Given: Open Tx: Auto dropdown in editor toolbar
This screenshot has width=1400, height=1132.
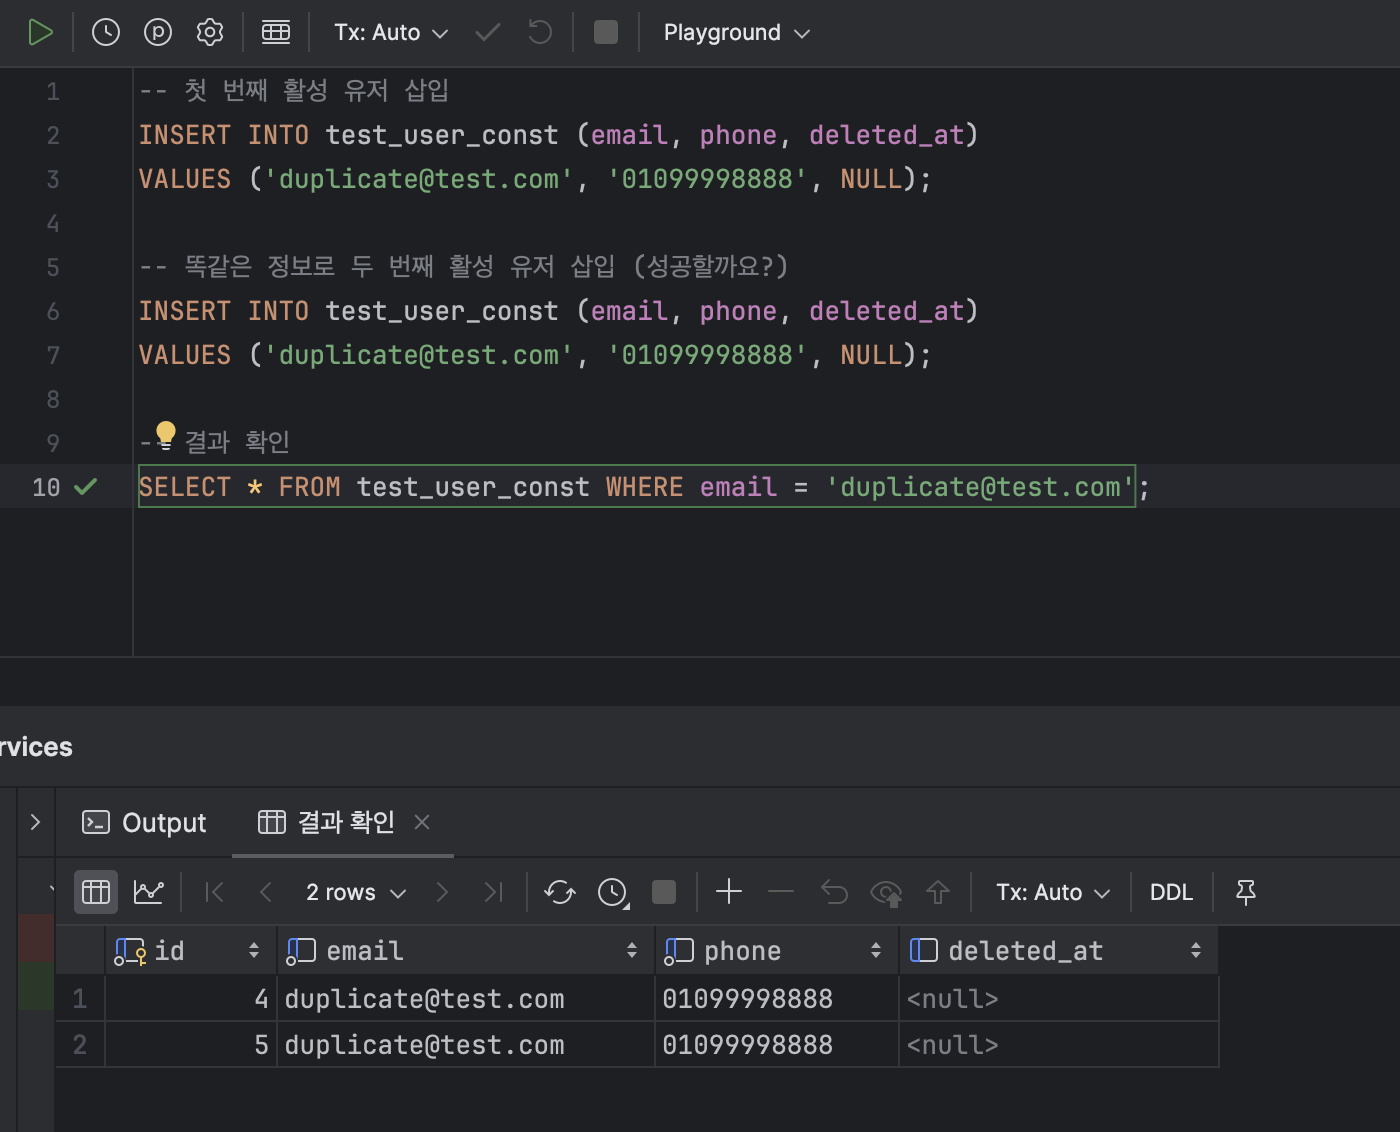Looking at the screenshot, I should coord(391,32).
